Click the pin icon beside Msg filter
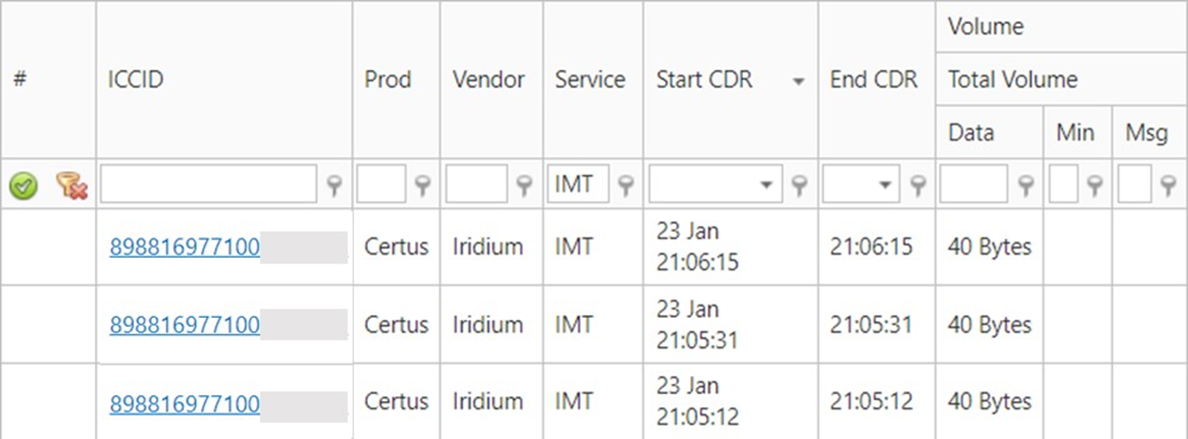Screen dimensions: 1188x439 tap(1168, 184)
